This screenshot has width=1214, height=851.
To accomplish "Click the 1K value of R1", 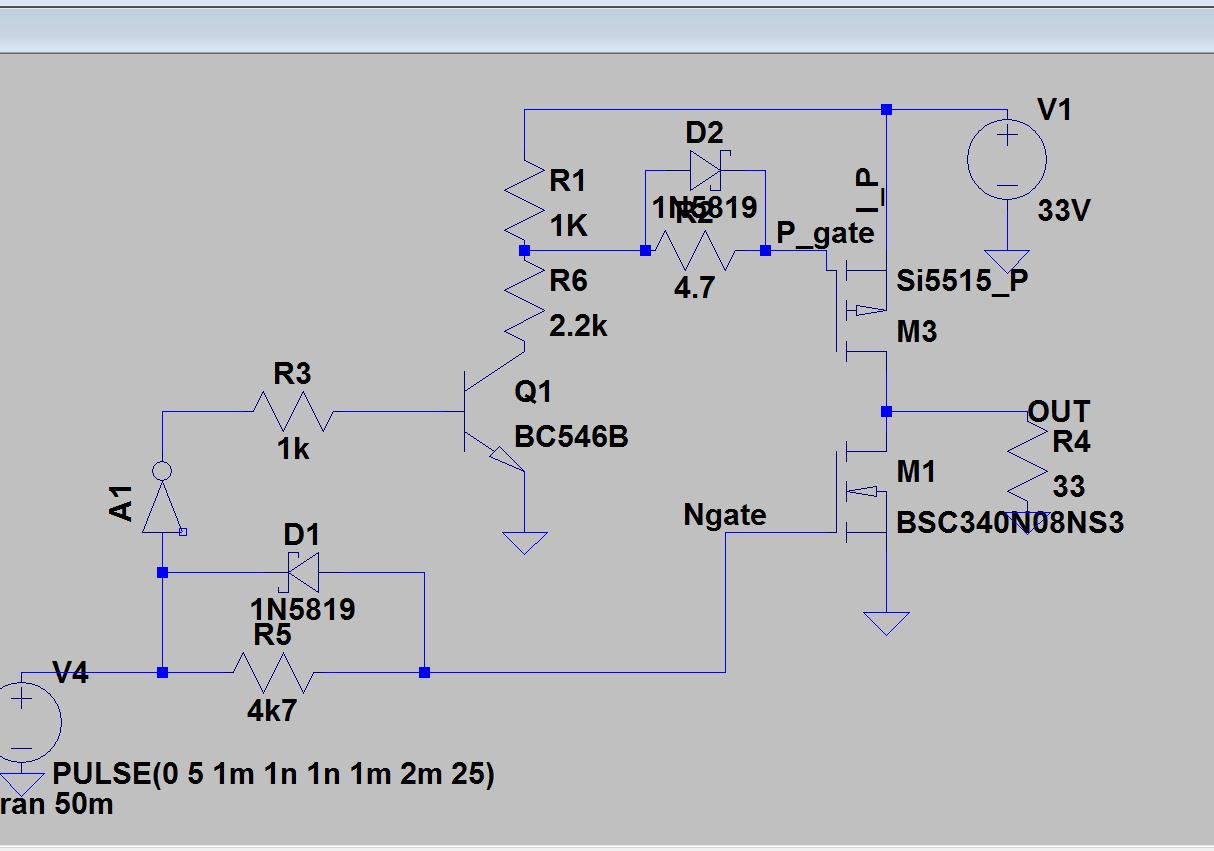I will click(x=569, y=226).
